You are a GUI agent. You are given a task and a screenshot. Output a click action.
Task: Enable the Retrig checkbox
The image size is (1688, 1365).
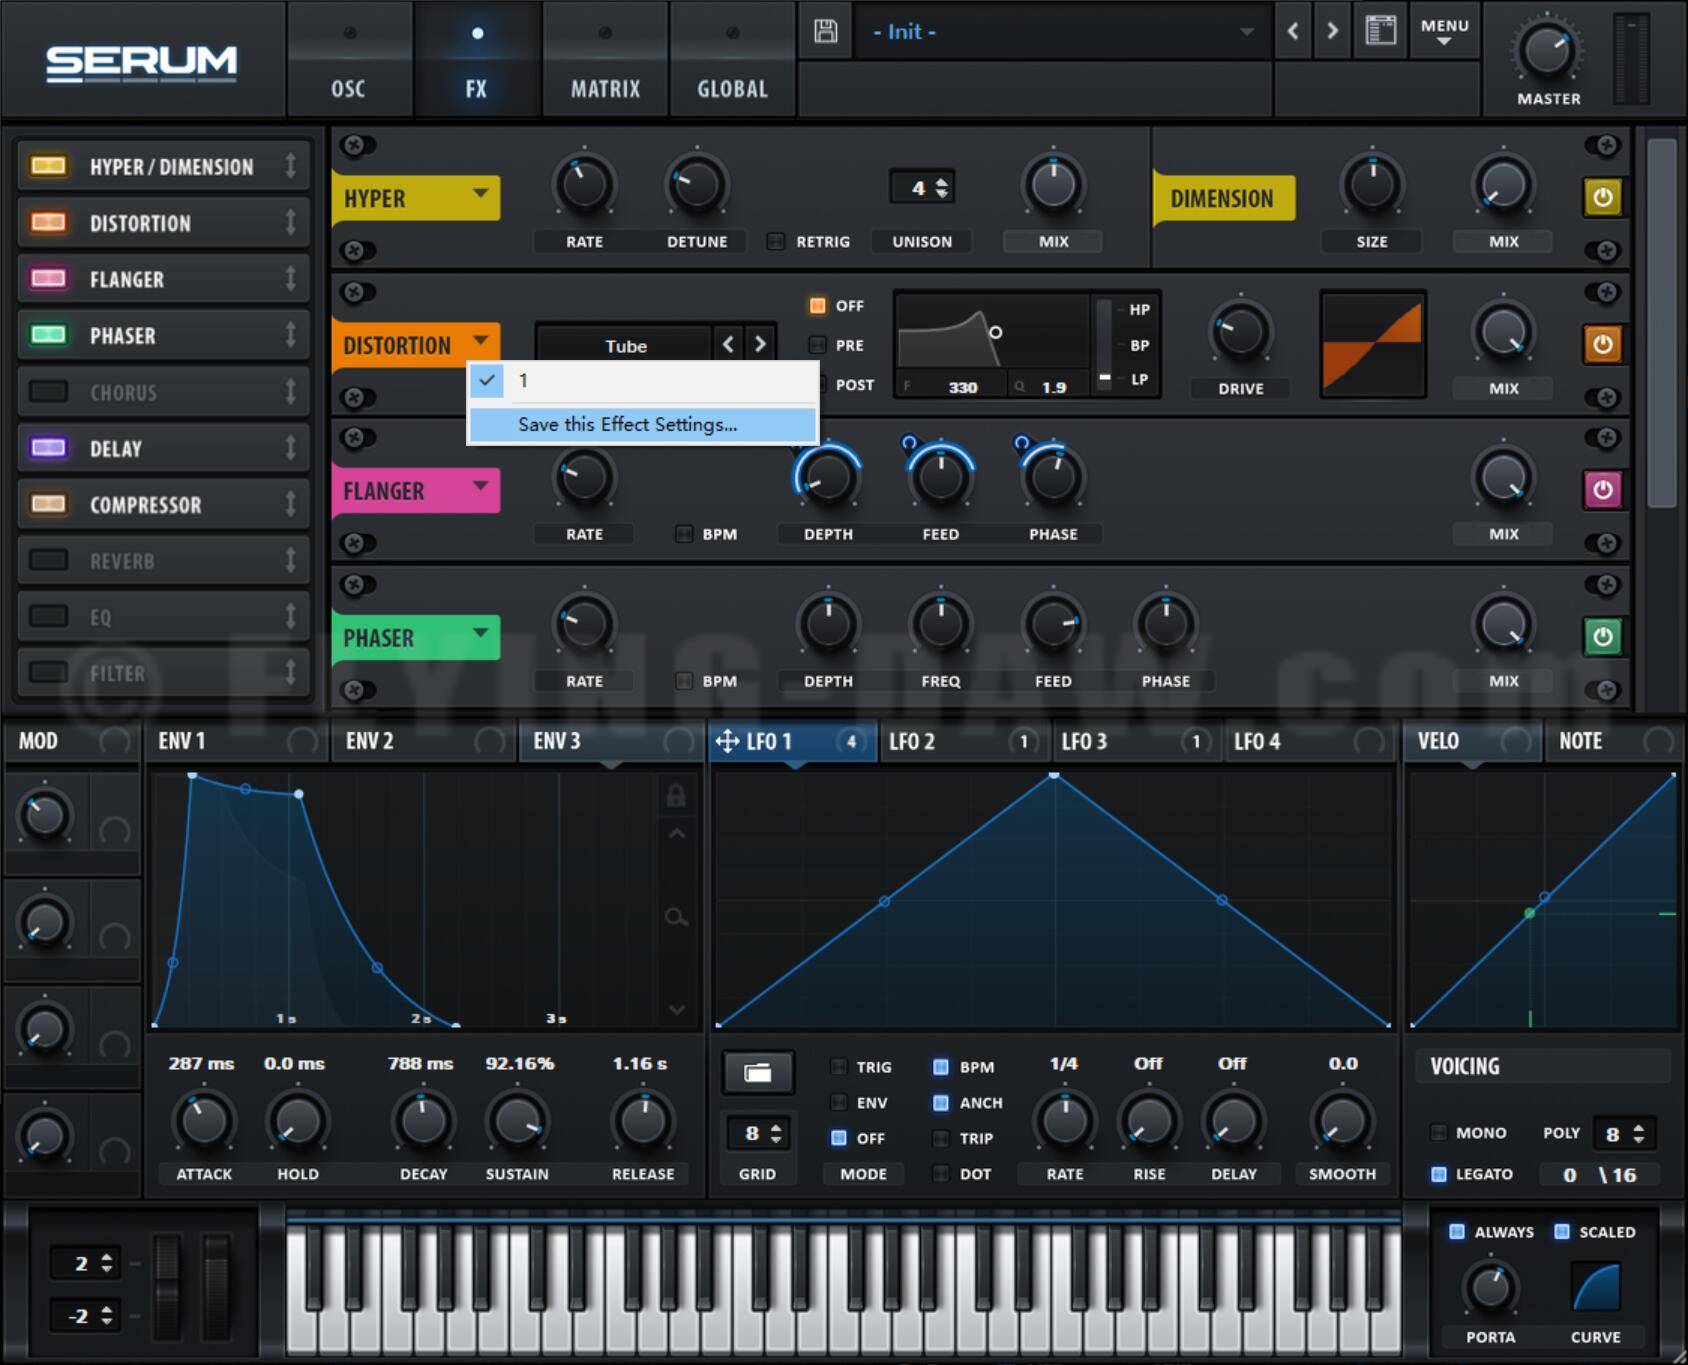pyautogui.click(x=775, y=241)
